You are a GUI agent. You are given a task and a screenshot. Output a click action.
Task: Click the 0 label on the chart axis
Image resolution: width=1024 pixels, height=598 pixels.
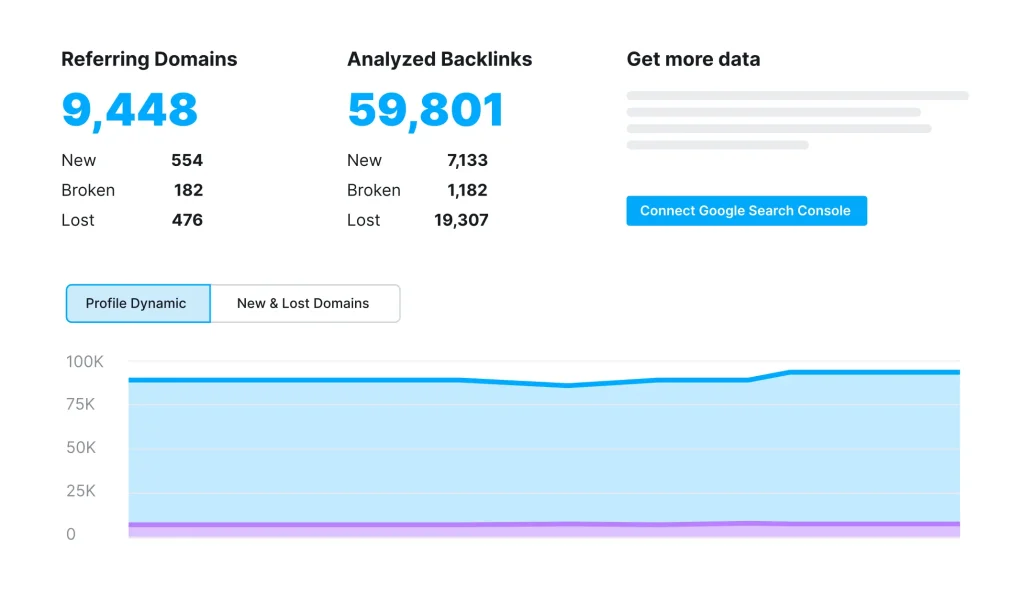pyautogui.click(x=70, y=534)
